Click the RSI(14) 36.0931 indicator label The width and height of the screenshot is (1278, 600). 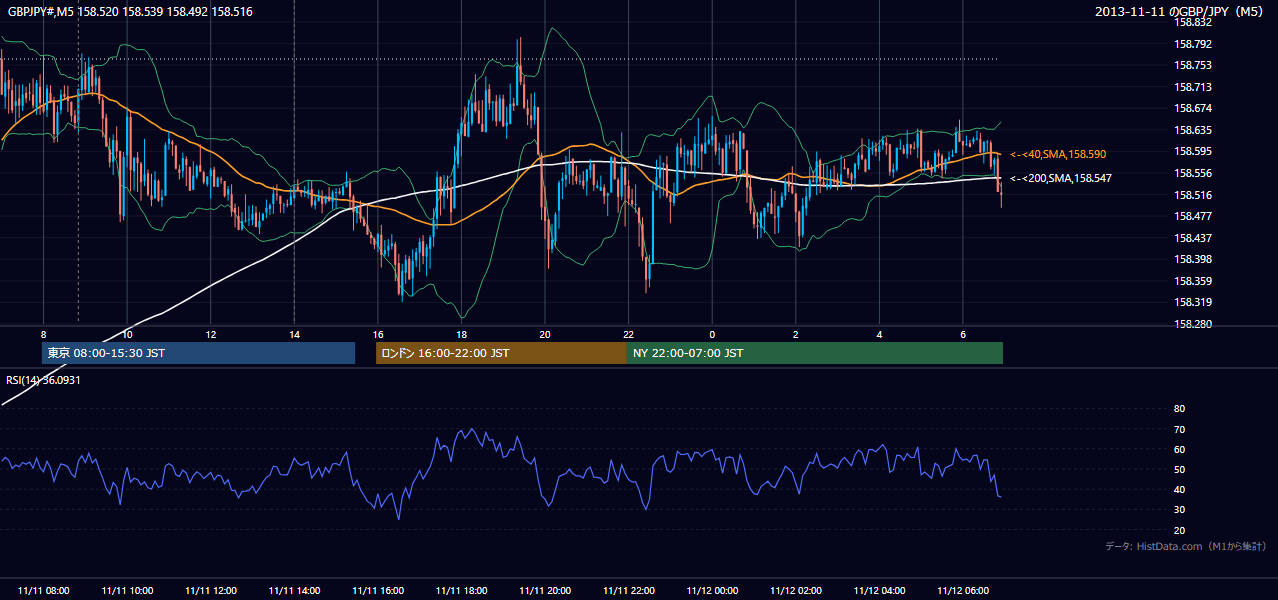pos(43,380)
